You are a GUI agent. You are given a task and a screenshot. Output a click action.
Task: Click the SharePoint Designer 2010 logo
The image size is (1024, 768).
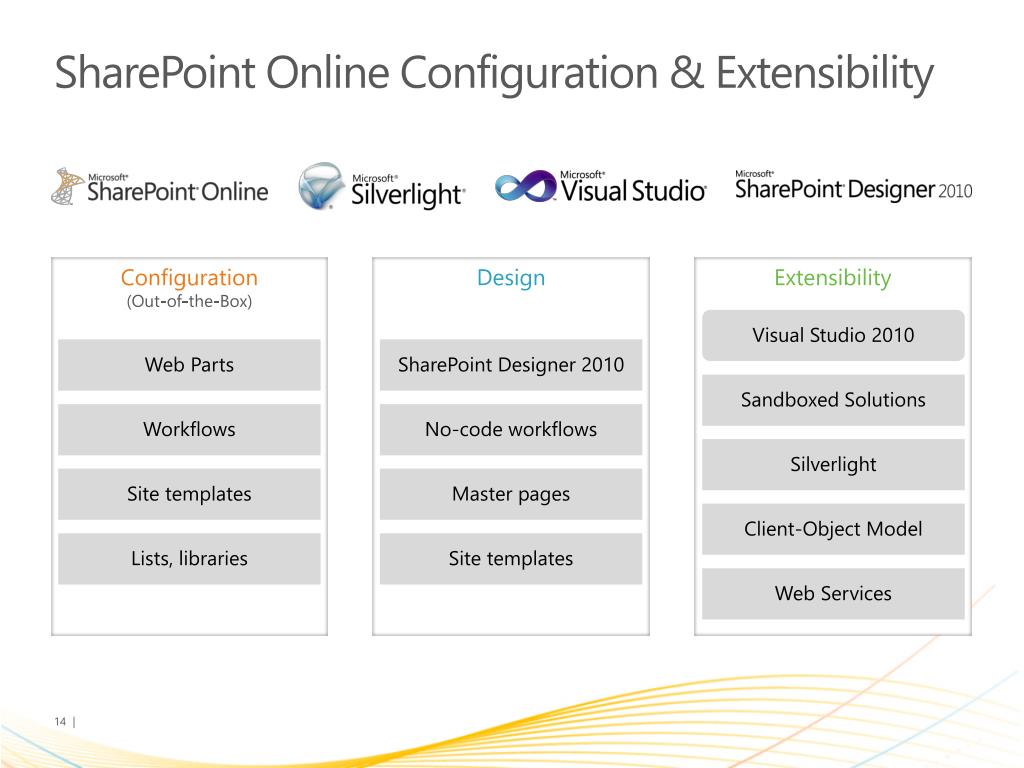854,185
